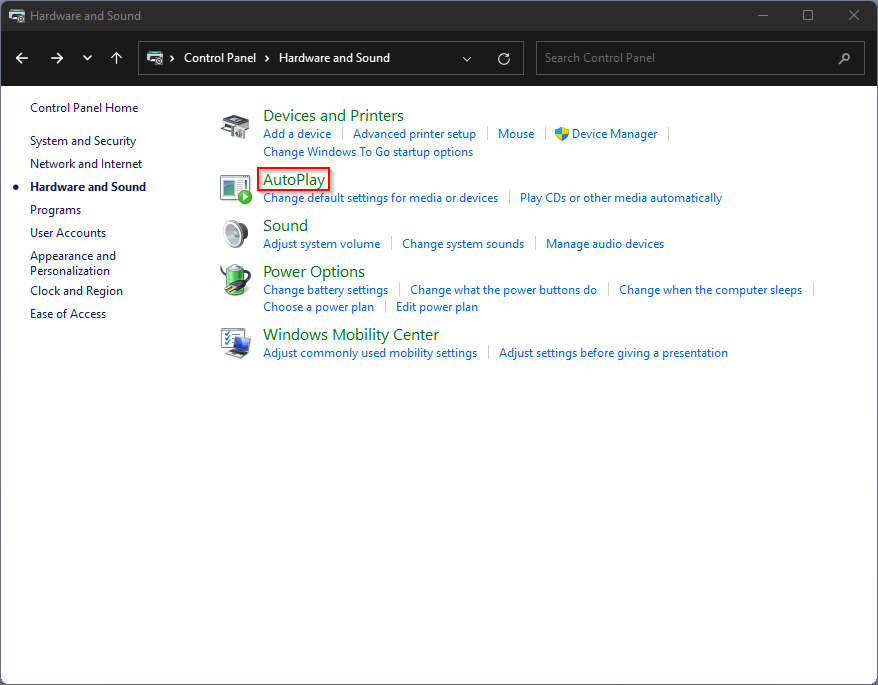This screenshot has height=685, width=878.
Task: Click the address bar Control Panel icon
Action: (x=155, y=58)
